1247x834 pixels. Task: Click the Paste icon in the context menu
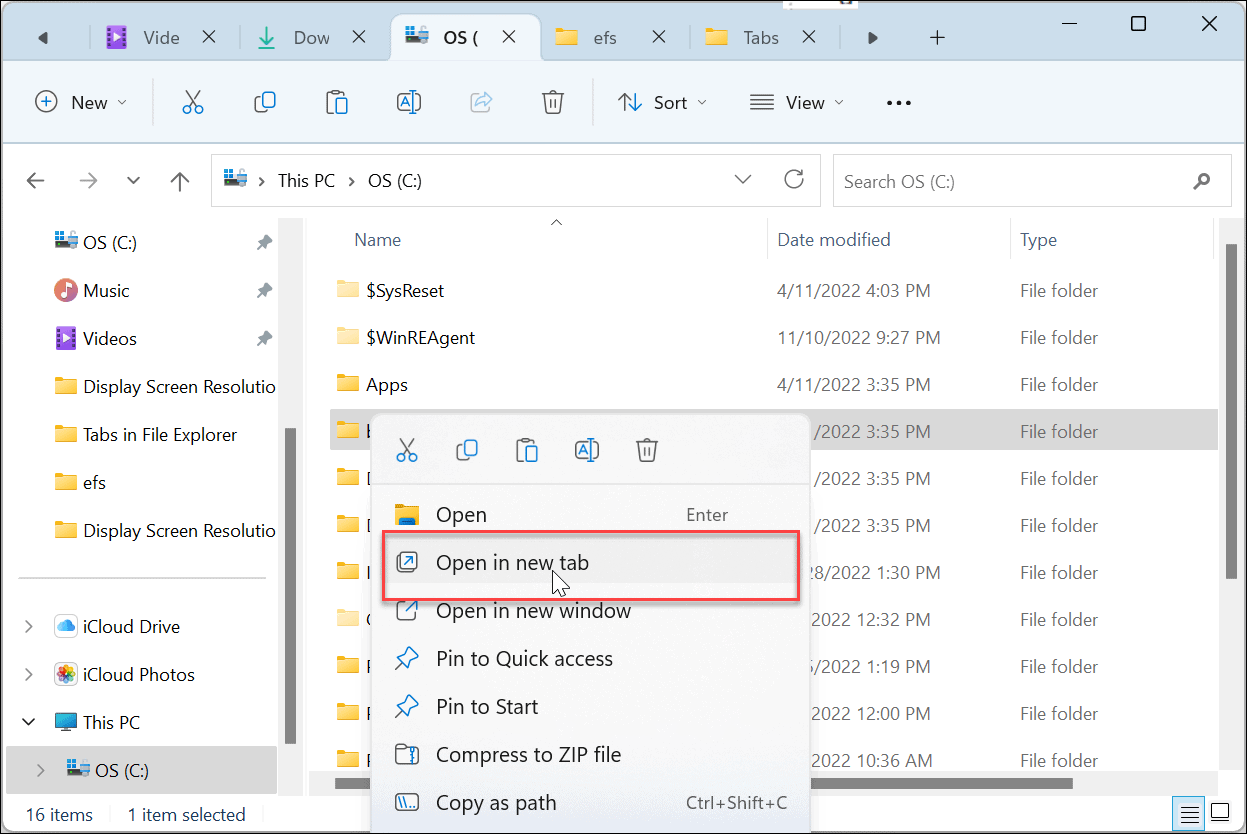(x=527, y=451)
